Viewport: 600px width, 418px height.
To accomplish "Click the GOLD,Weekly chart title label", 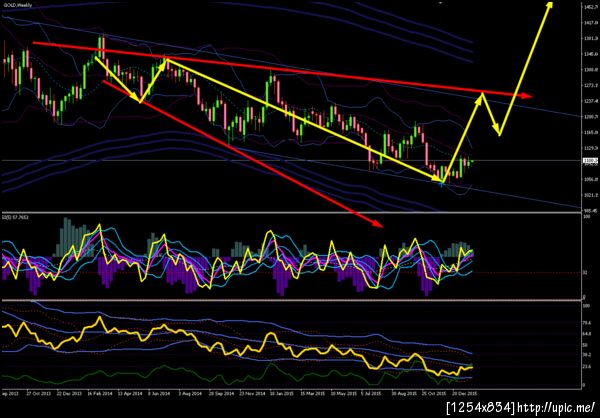I will coord(18,5).
